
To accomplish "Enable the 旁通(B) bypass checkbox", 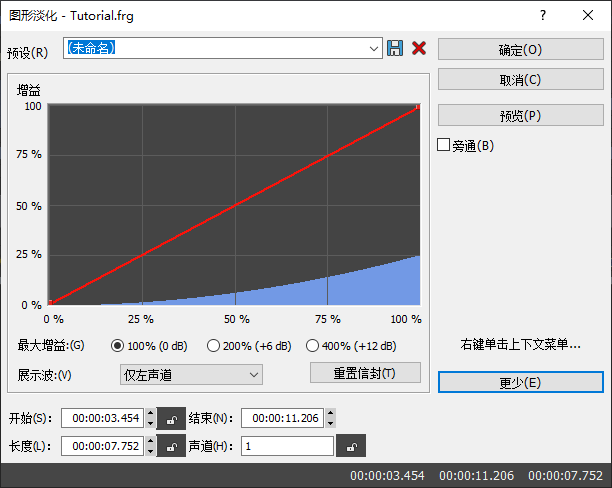I will pos(443,145).
